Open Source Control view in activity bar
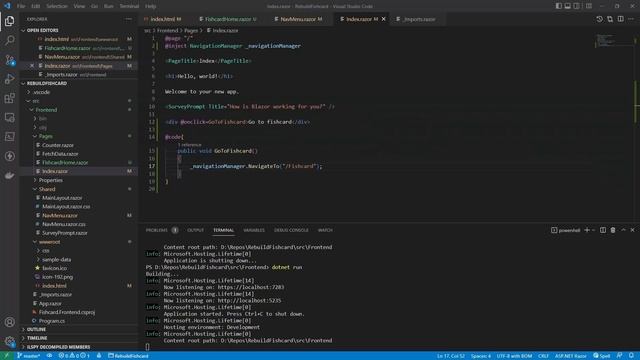The width and height of the screenshot is (640, 360). (x=9, y=60)
